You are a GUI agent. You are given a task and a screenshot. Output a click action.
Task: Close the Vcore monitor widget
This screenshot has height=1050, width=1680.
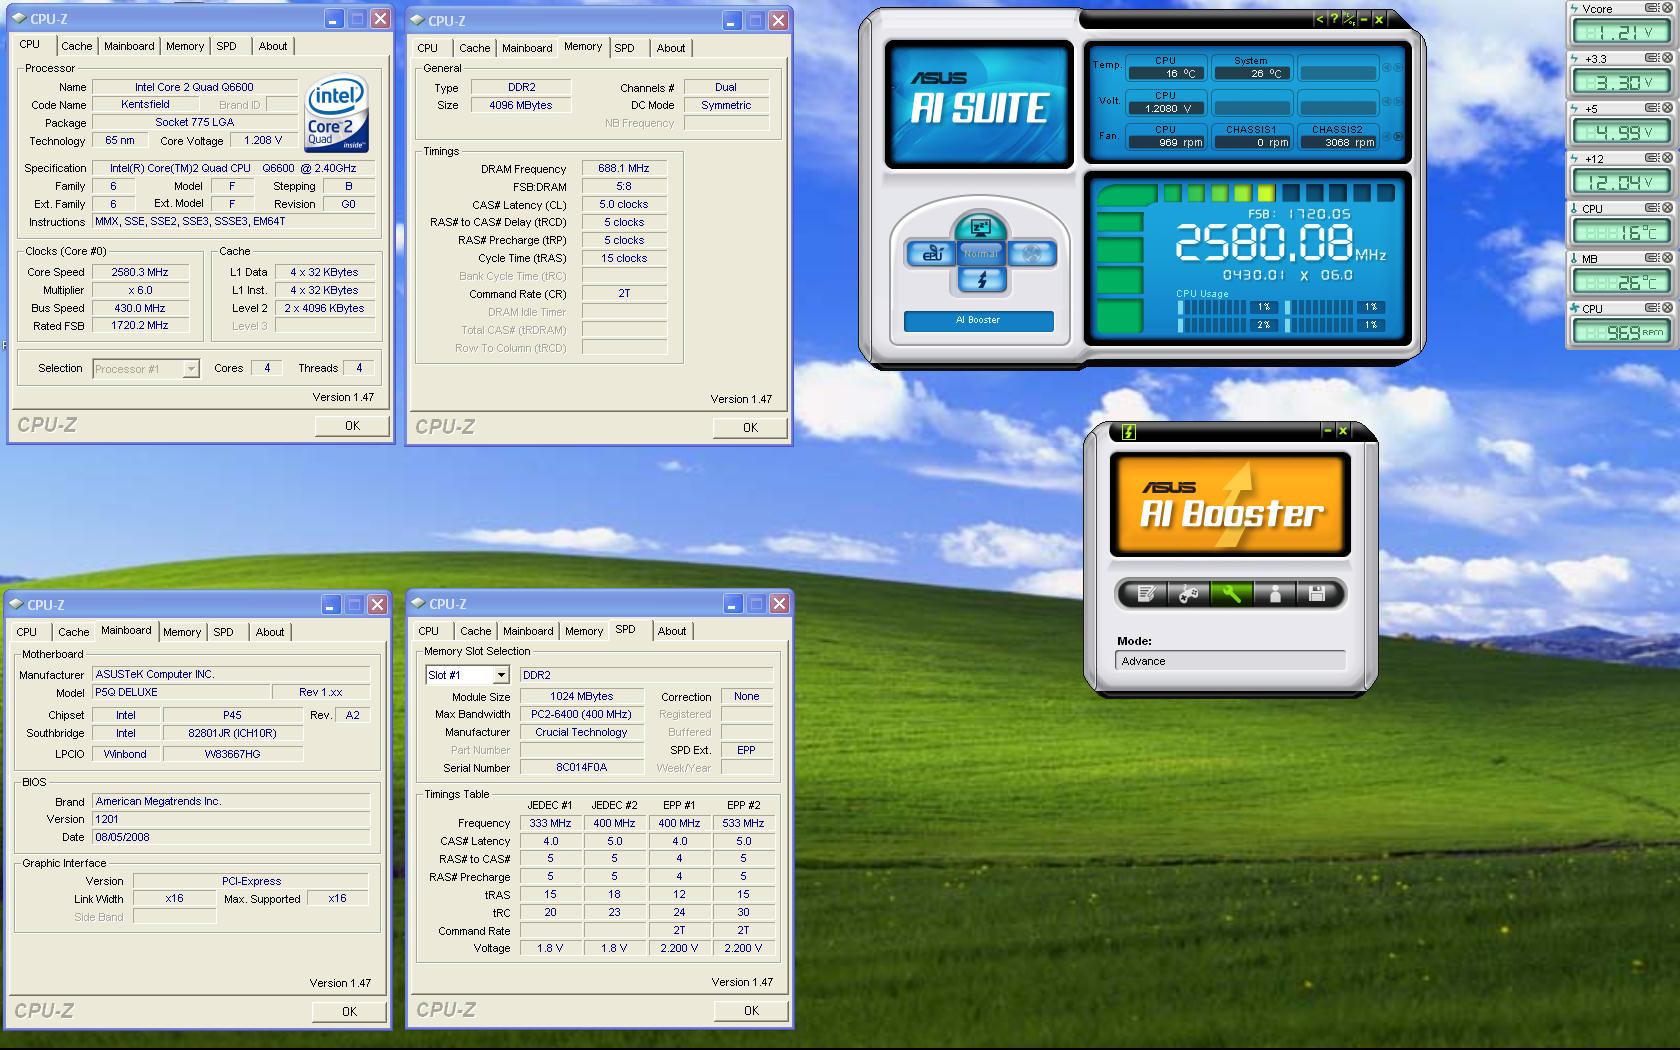(1667, 8)
